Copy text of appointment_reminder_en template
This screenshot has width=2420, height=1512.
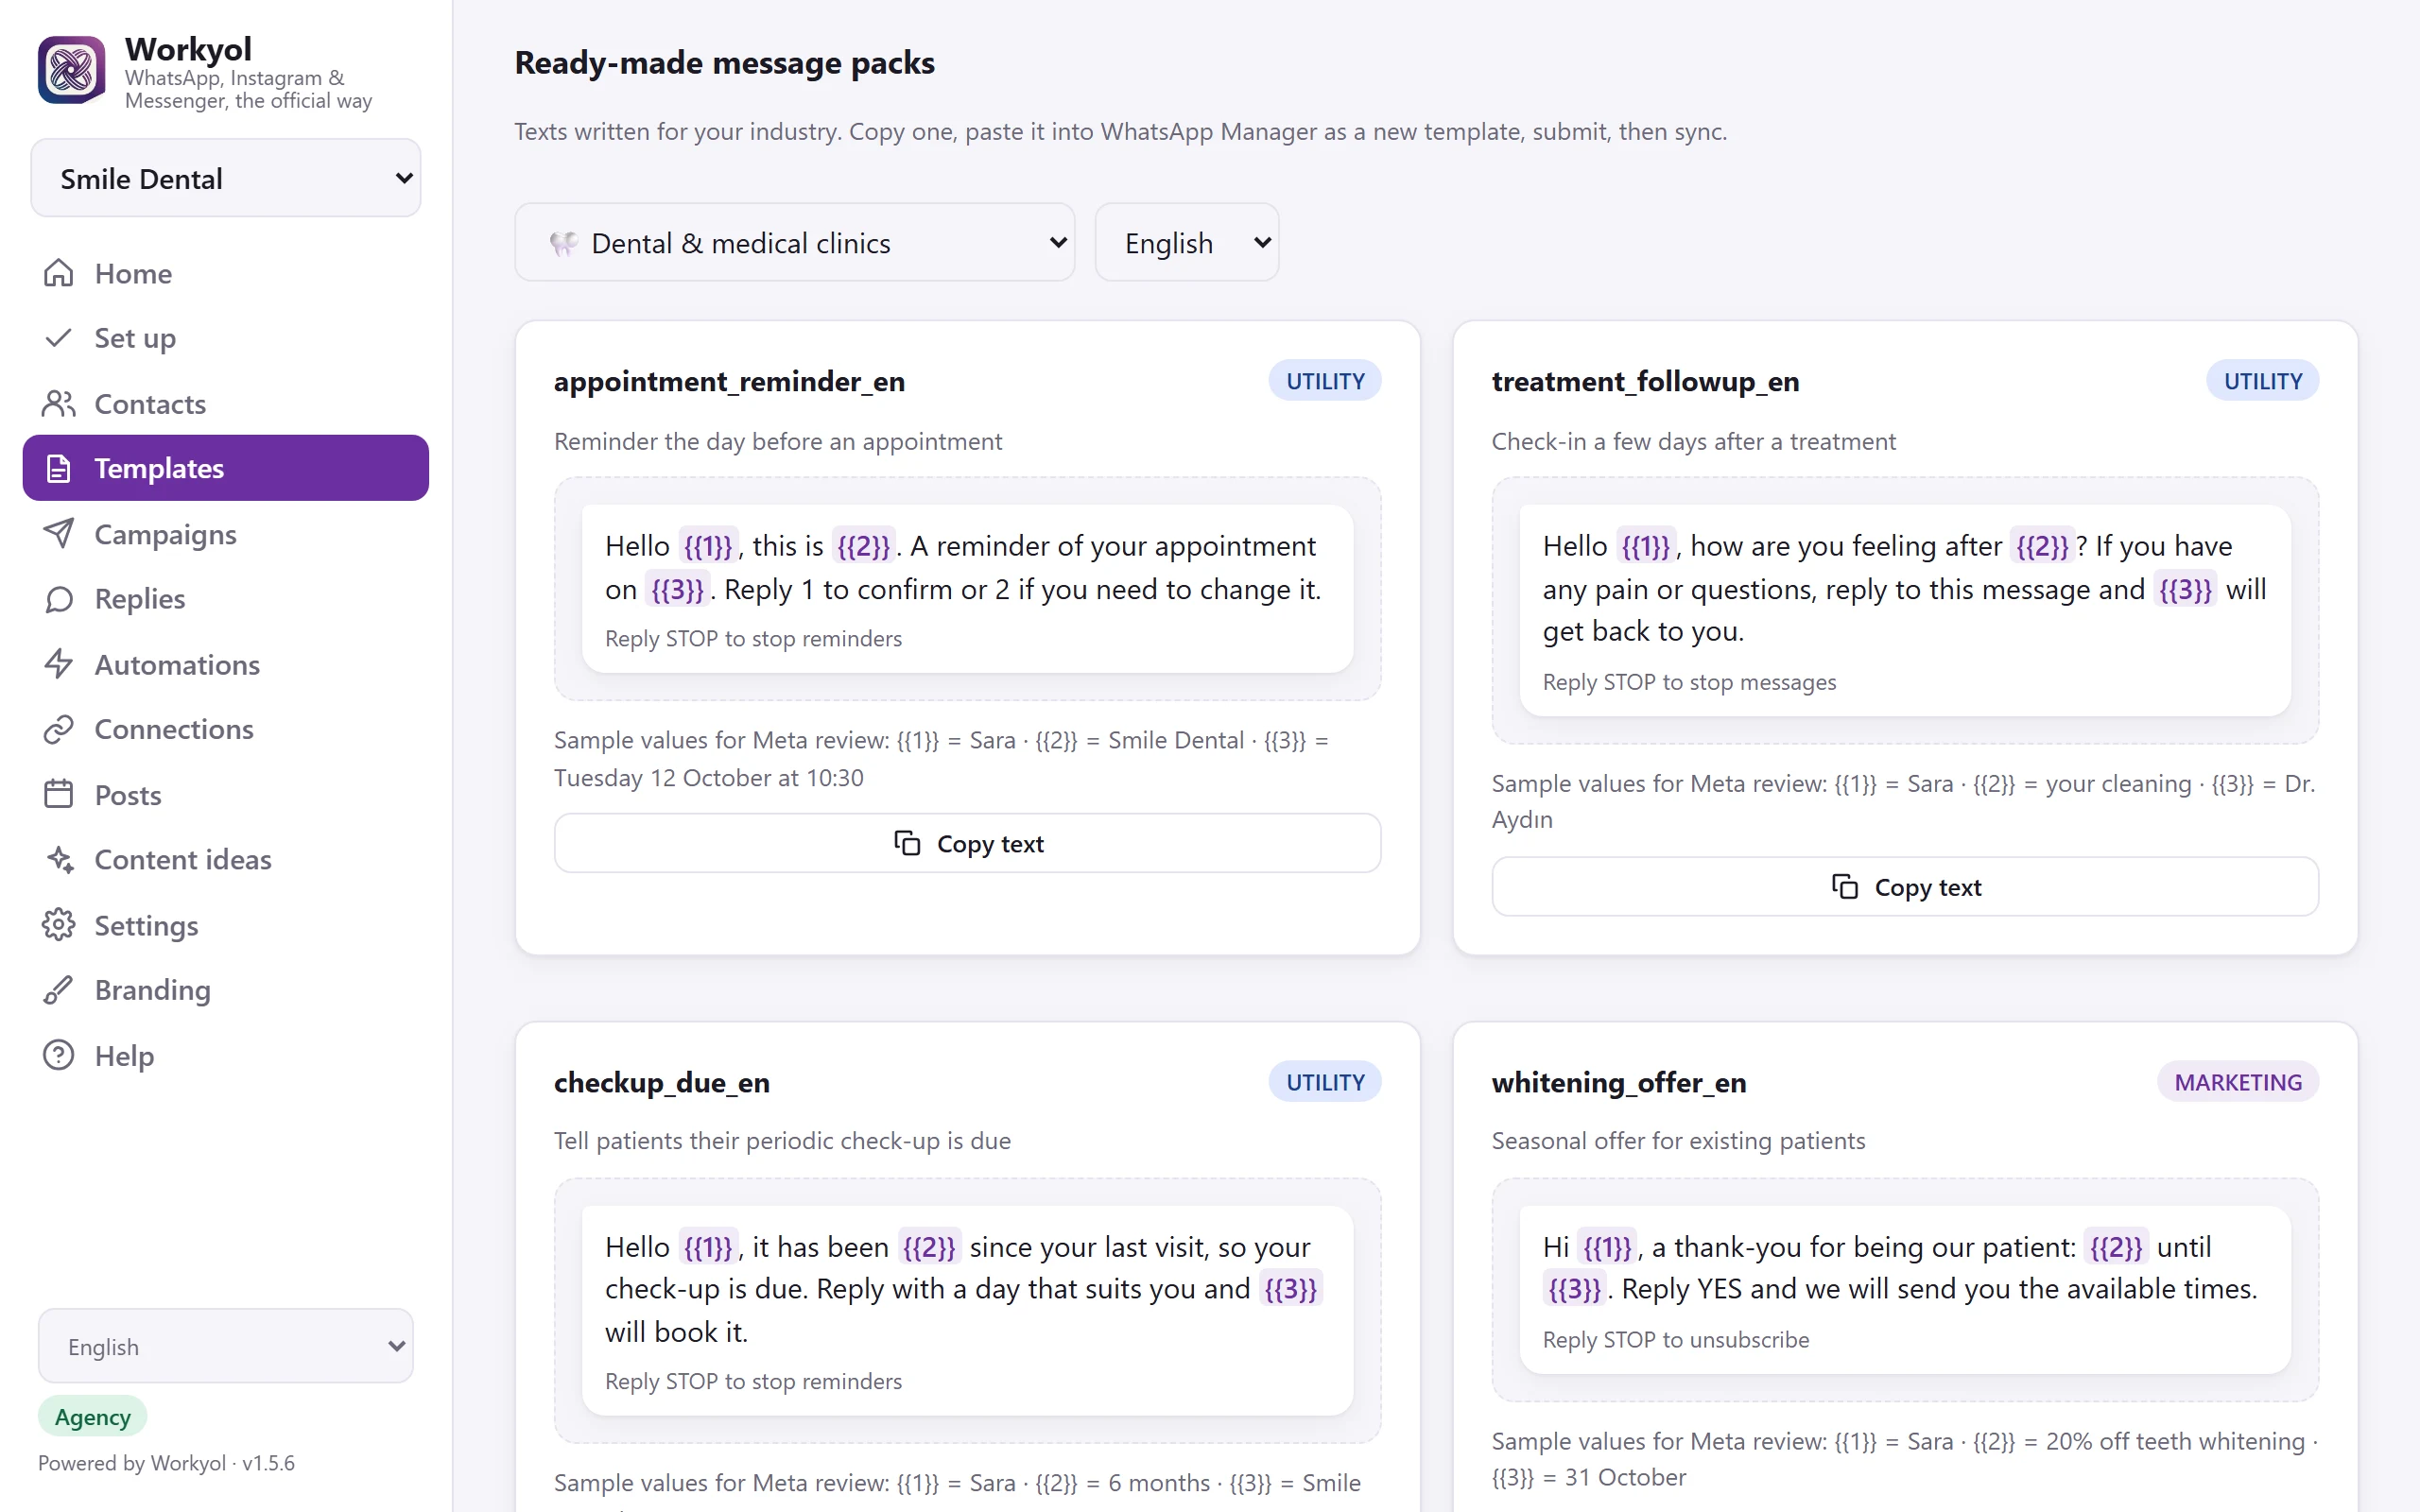coord(968,843)
